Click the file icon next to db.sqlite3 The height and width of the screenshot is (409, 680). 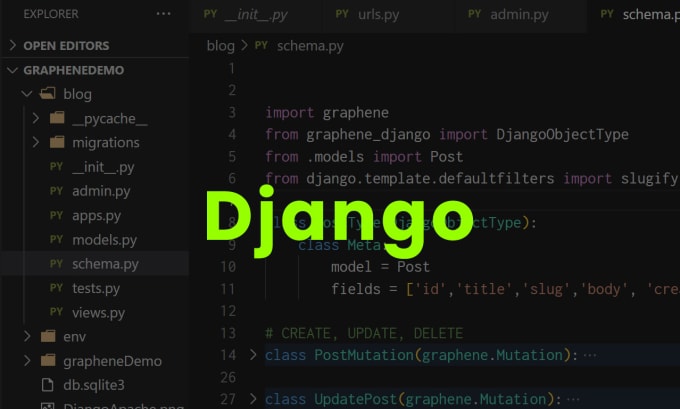pyautogui.click(x=47, y=385)
